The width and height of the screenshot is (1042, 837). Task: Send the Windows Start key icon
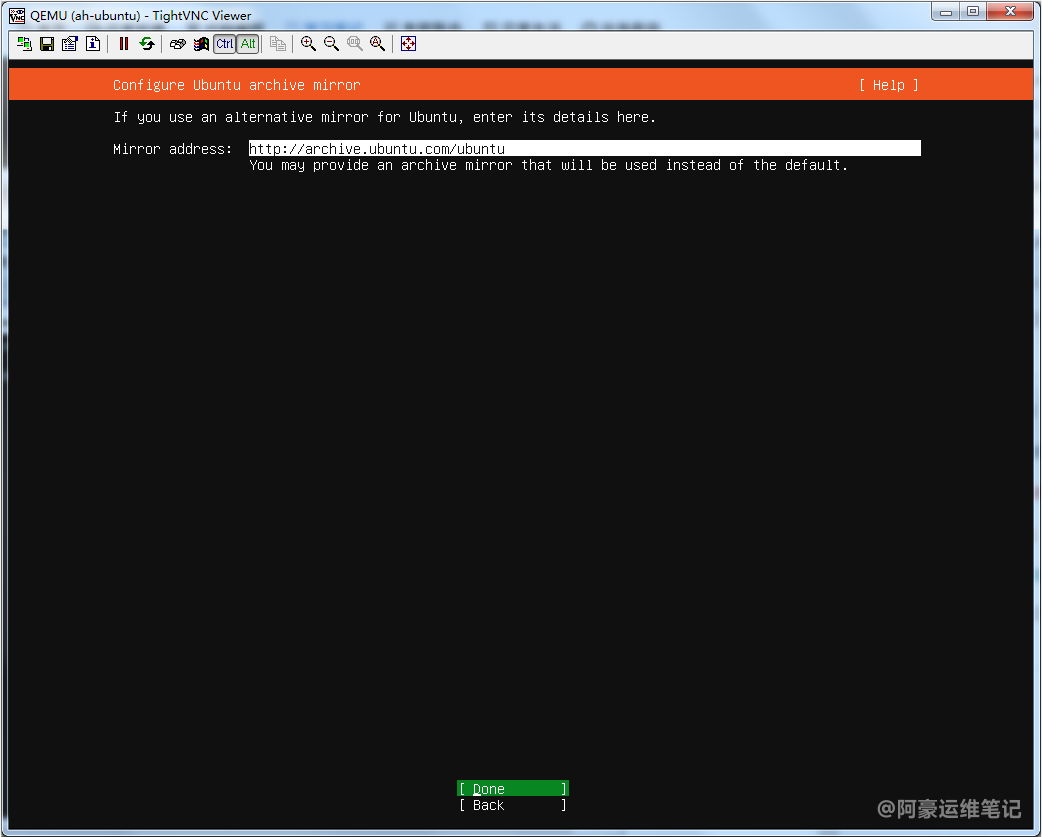point(201,44)
